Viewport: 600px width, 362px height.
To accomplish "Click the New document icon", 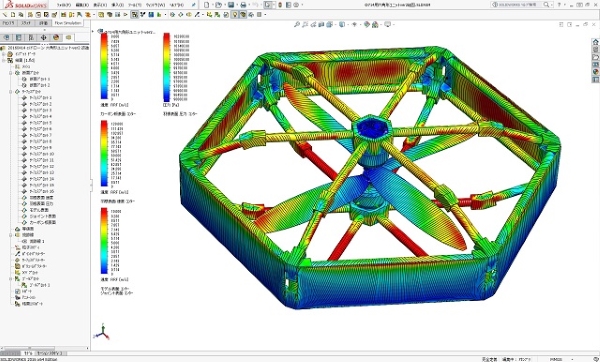I will tap(207, 5).
